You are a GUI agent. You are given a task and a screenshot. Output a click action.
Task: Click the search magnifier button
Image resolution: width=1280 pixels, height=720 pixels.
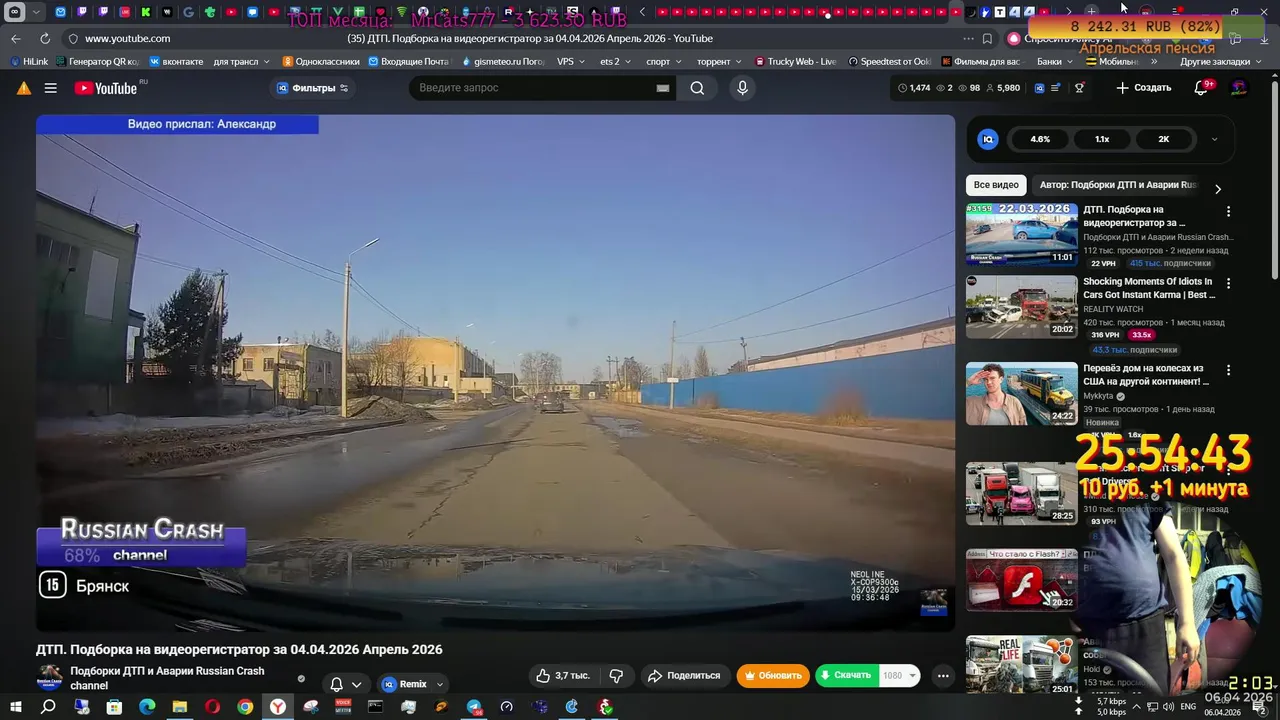[697, 88]
